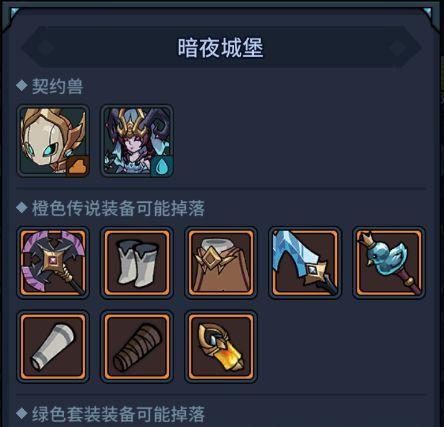Image resolution: width=444 pixels, height=427 pixels.
Task: Open the white bracer legendary item
Action: [x=53, y=346]
